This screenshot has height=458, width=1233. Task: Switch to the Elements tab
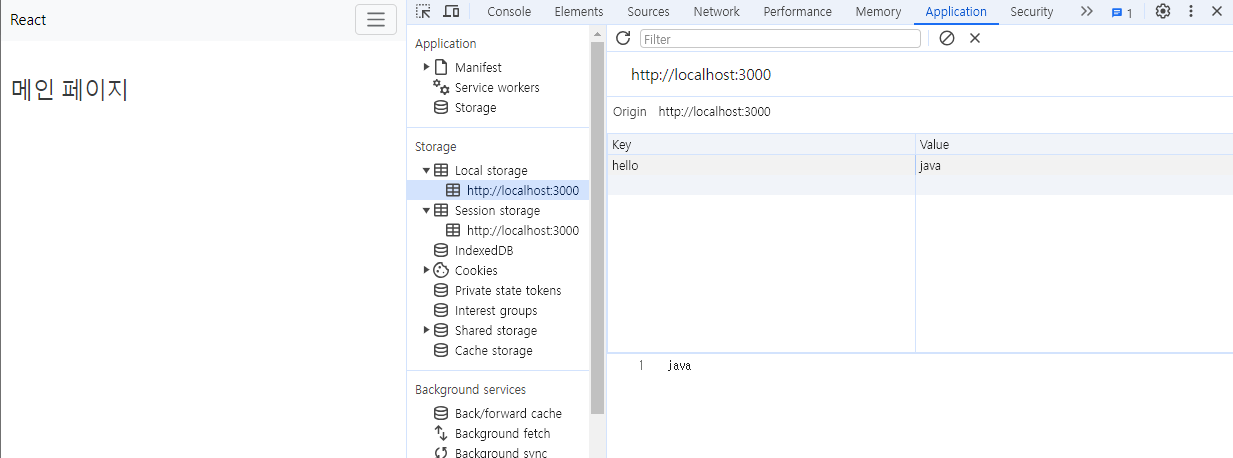tap(579, 12)
